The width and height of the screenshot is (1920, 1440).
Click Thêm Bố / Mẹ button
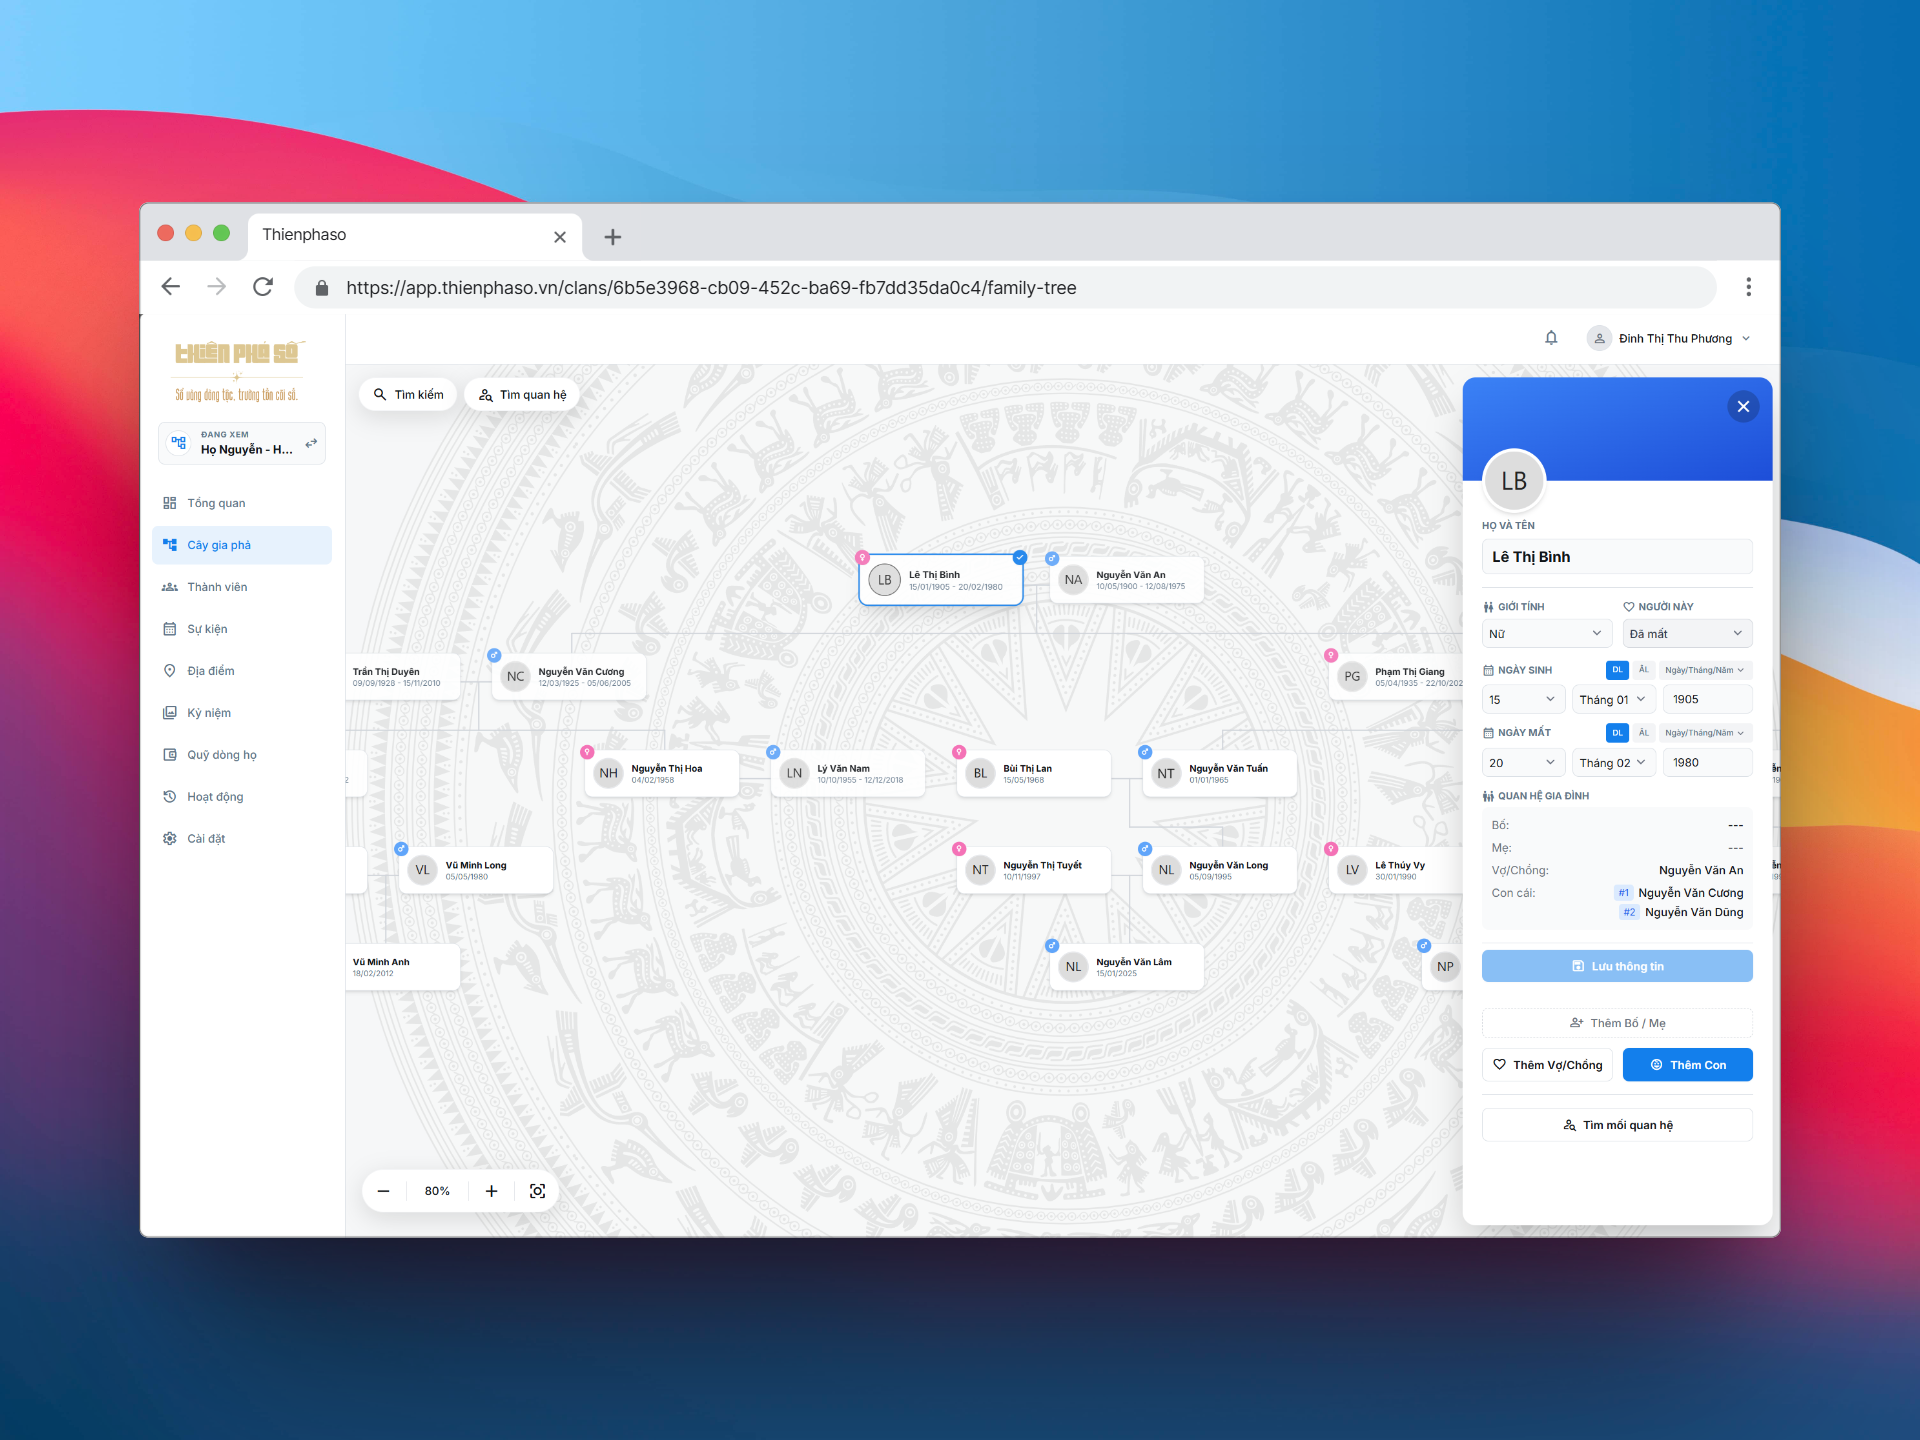tap(1617, 1023)
